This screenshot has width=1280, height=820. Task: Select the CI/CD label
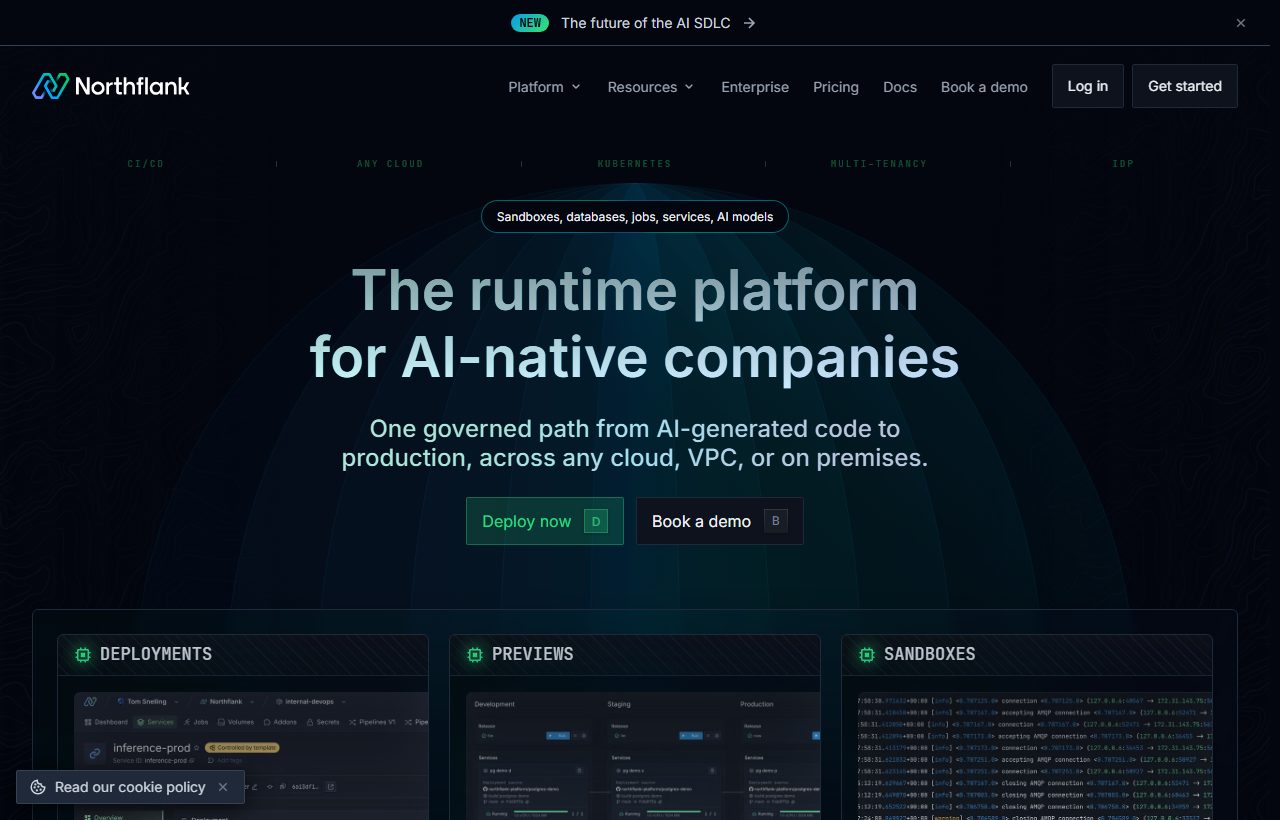pos(146,163)
